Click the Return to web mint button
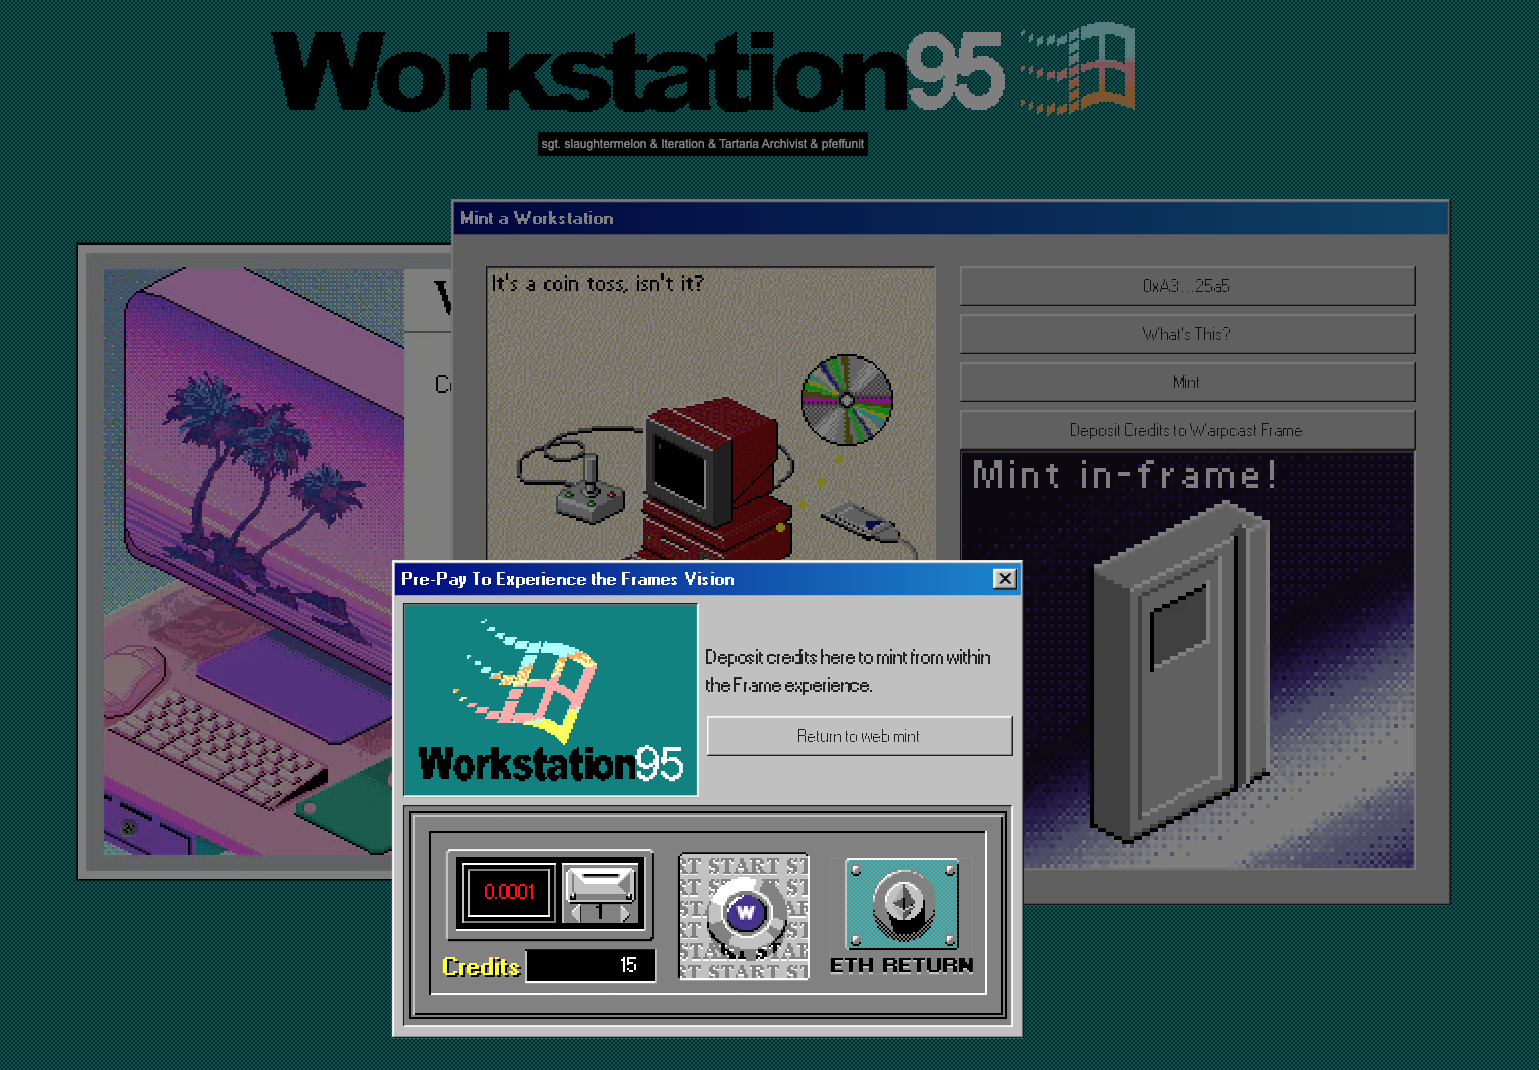The image size is (1539, 1070). pos(859,736)
